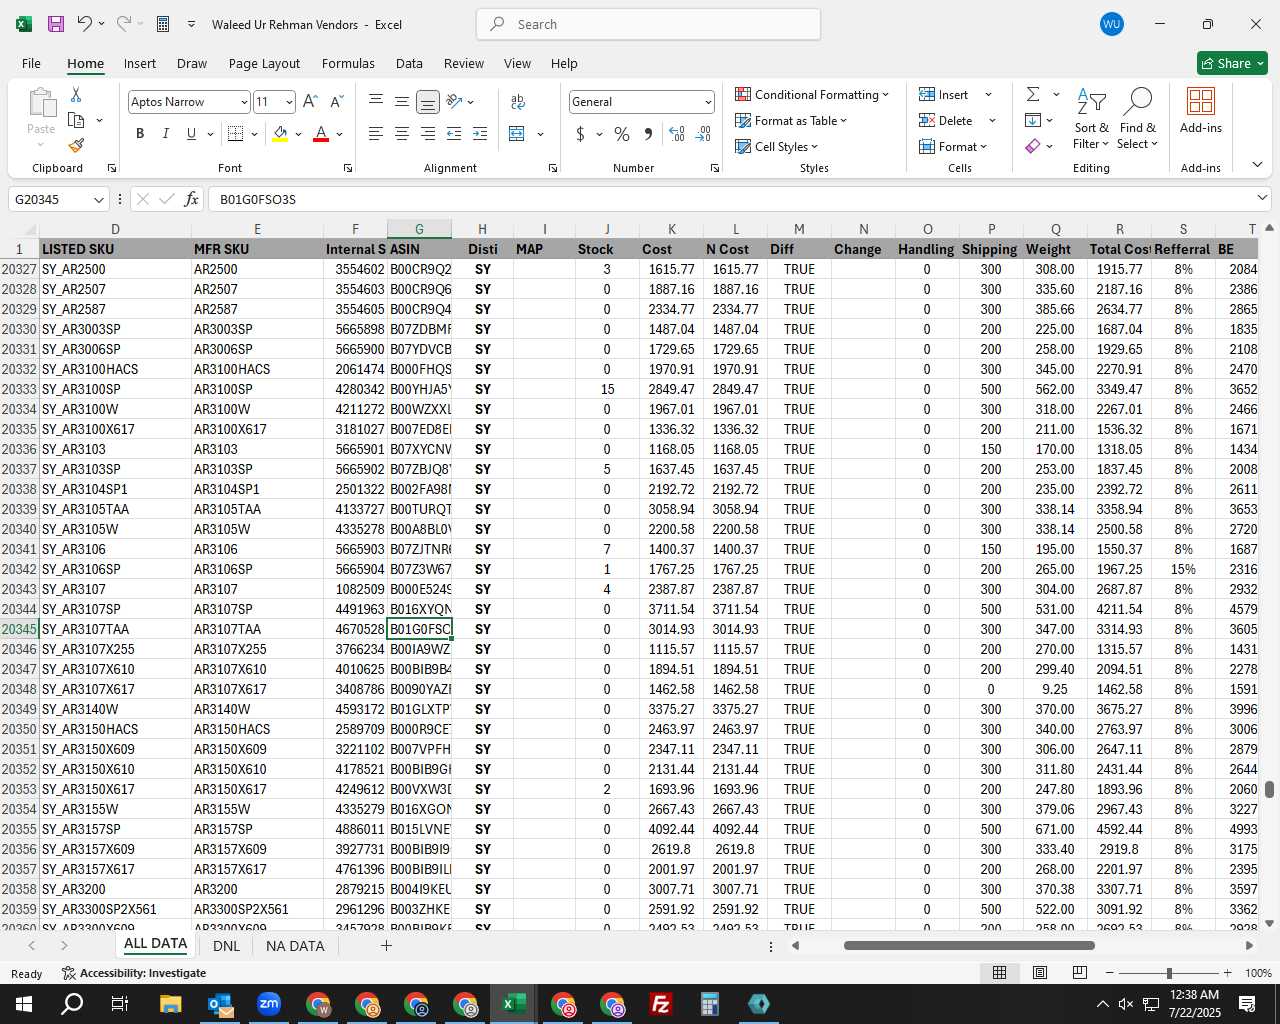Cut selection with the scissors icon
The height and width of the screenshot is (1024, 1280).
point(76,94)
